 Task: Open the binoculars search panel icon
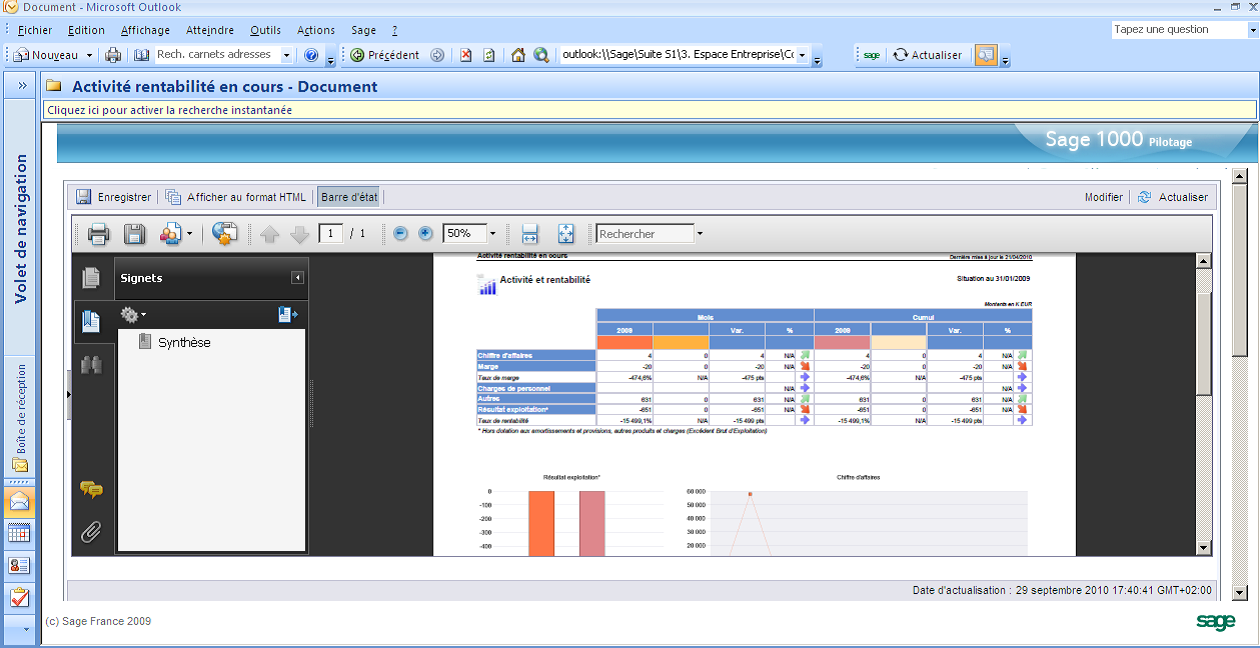[92, 365]
